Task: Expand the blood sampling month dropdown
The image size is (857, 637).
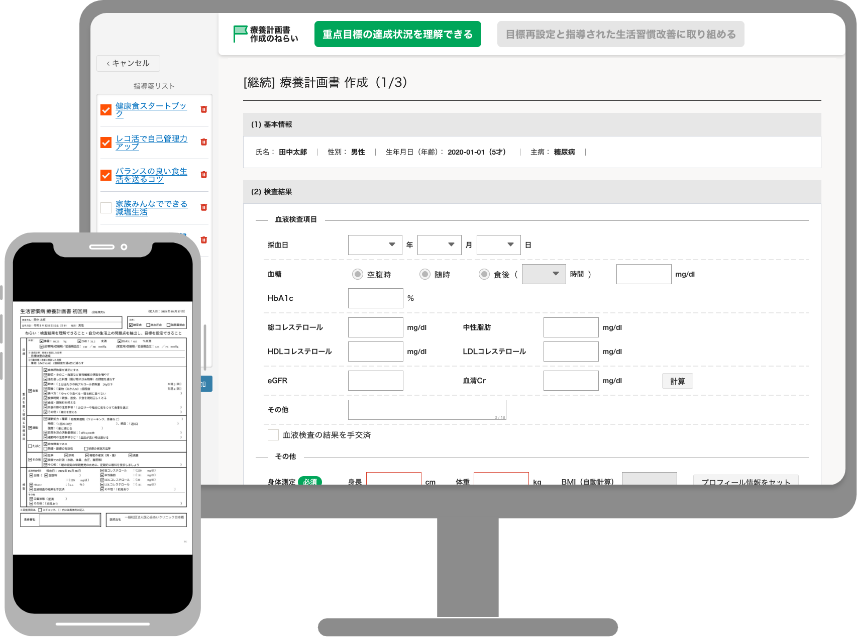Action: click(438, 245)
